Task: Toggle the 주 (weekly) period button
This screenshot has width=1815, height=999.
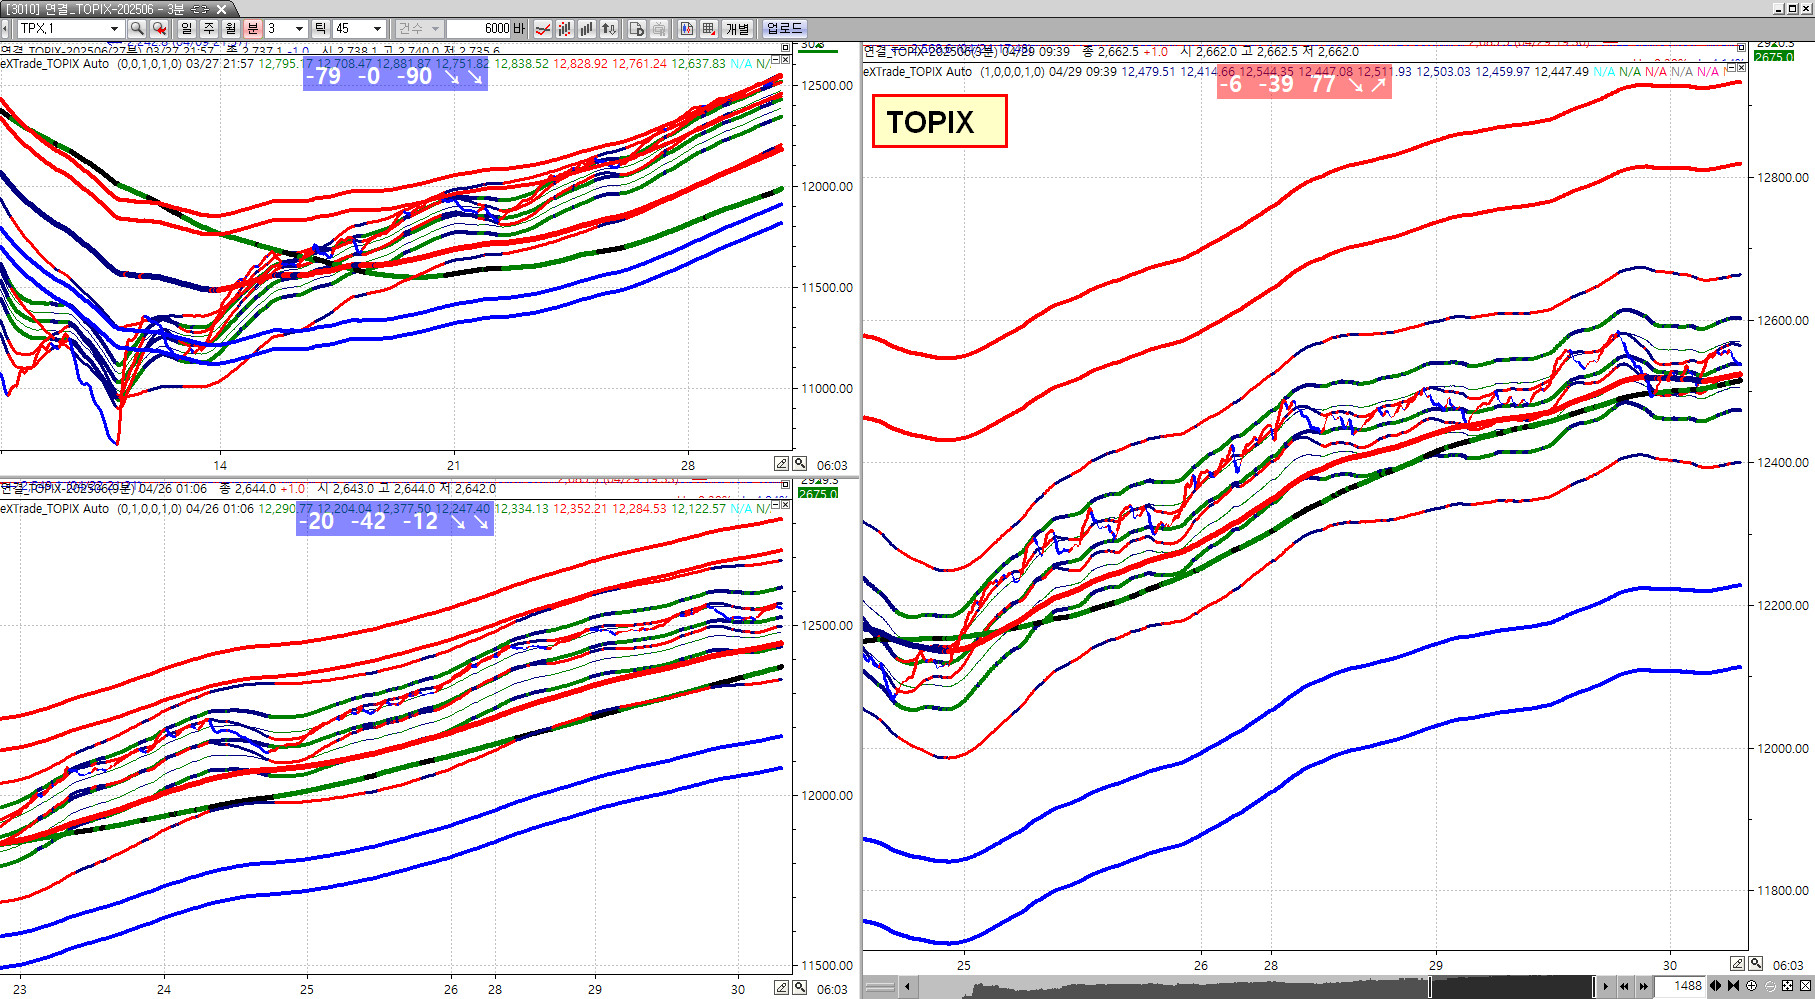Action: tap(208, 29)
